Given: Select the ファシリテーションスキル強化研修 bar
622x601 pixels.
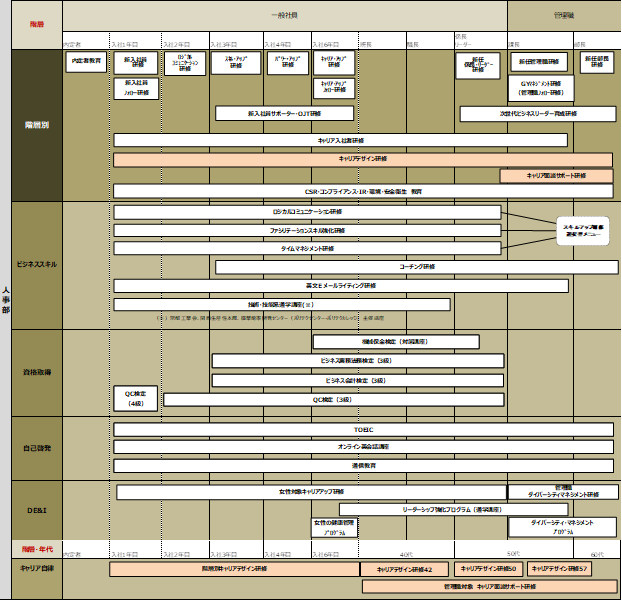Looking at the screenshot, I should tap(307, 230).
